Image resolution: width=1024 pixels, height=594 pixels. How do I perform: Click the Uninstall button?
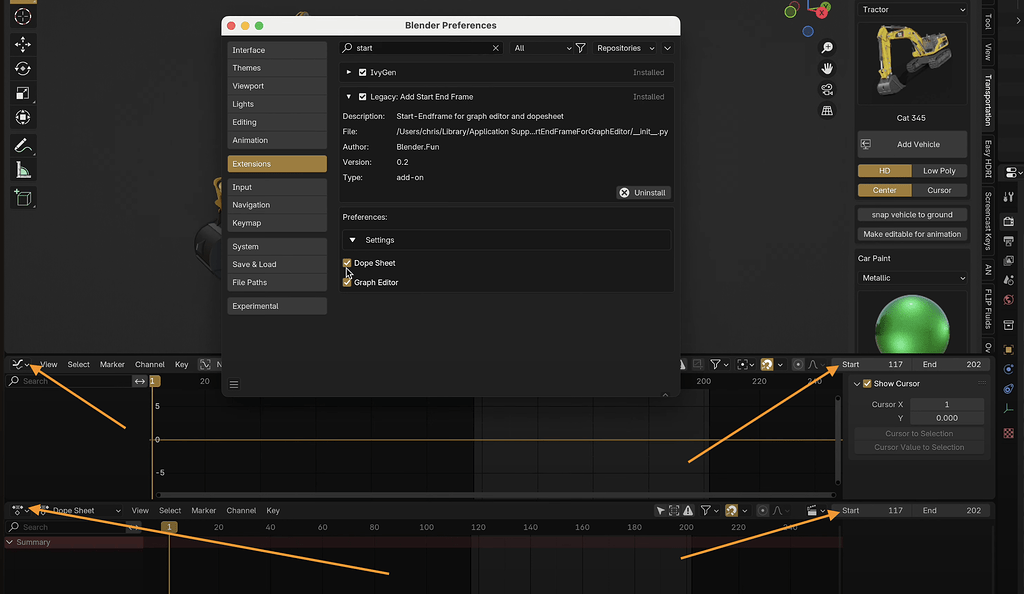(643, 193)
